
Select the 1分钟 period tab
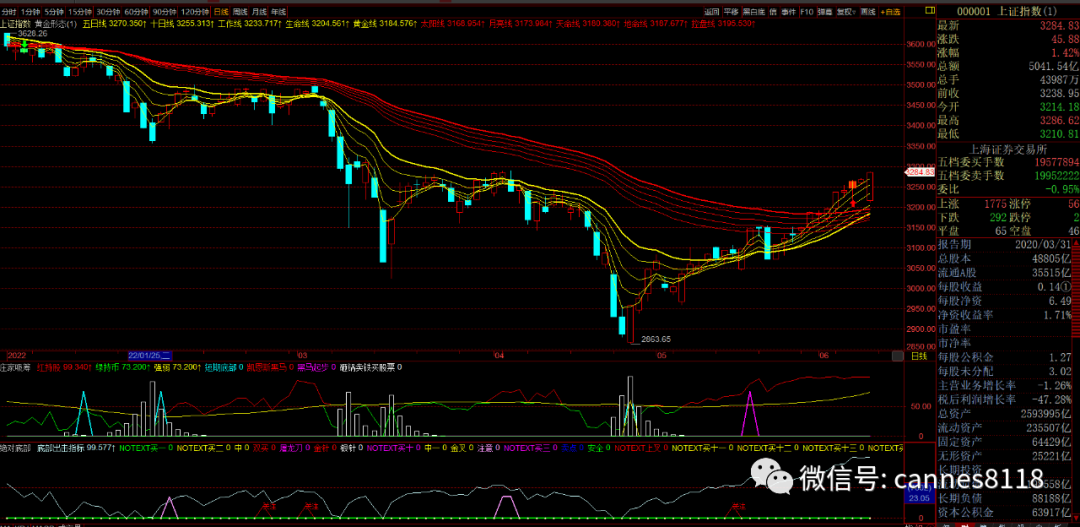pyautogui.click(x=30, y=12)
